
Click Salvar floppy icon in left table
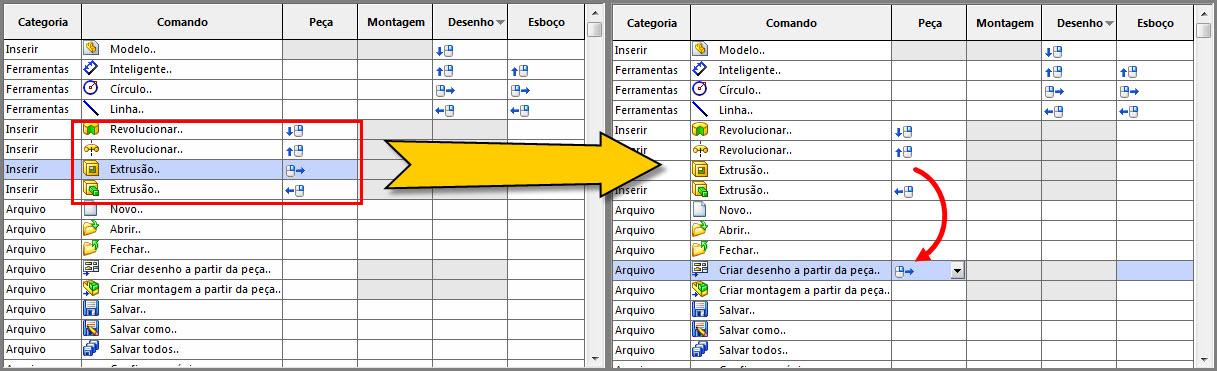90,309
